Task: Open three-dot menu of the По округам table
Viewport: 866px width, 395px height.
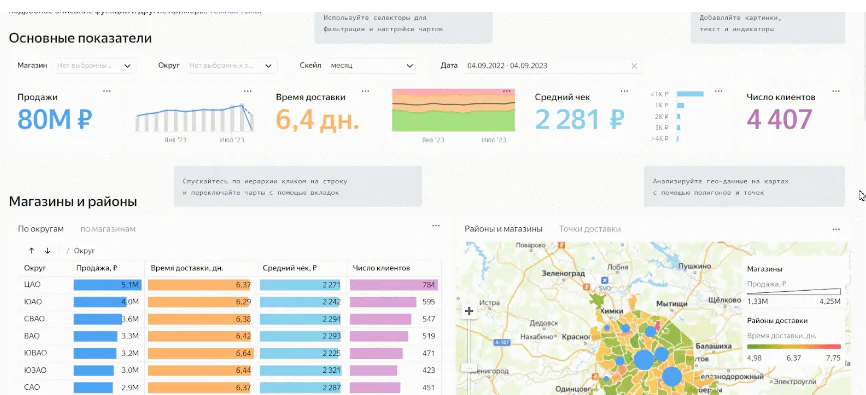Action: click(x=436, y=225)
